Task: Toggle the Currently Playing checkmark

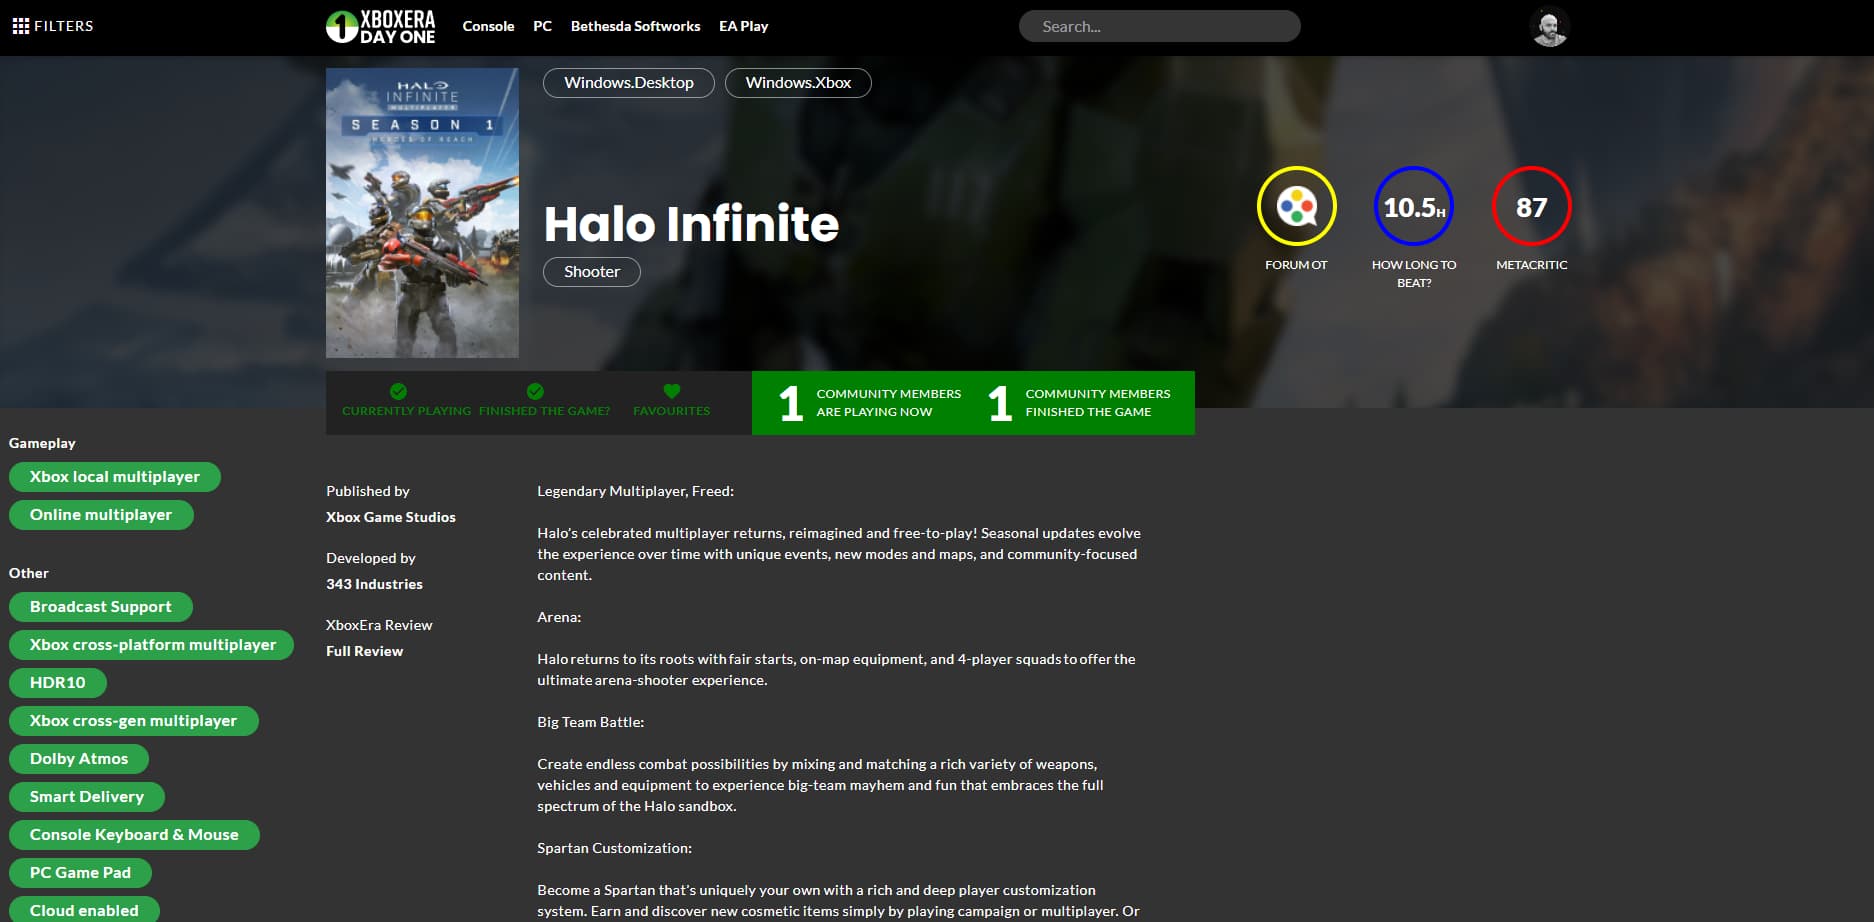Action: (x=398, y=391)
